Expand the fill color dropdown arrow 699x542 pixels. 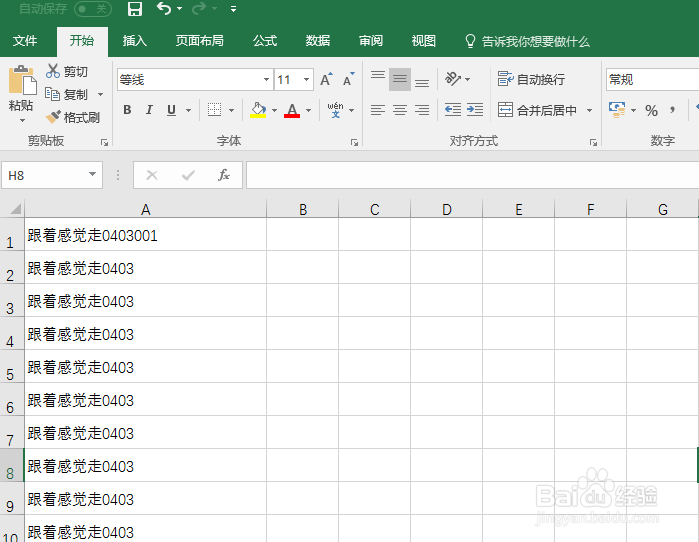click(x=274, y=110)
